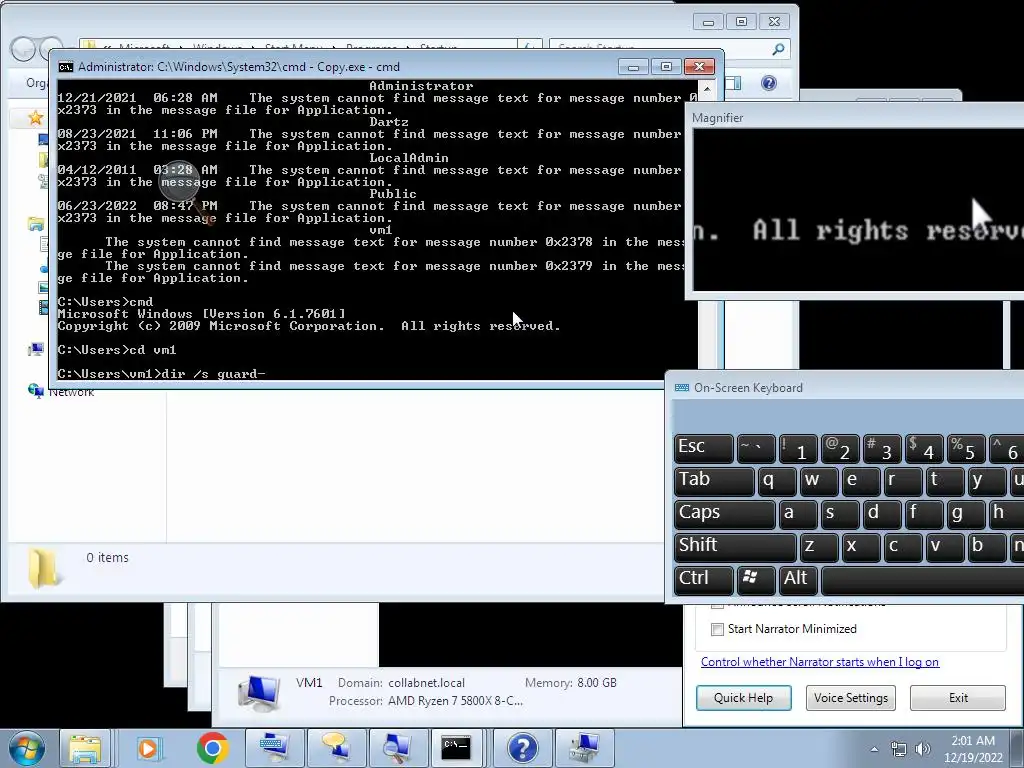This screenshot has height=768, width=1024.
Task: Click the Explorer Back navigation button
Action: (x=23, y=49)
